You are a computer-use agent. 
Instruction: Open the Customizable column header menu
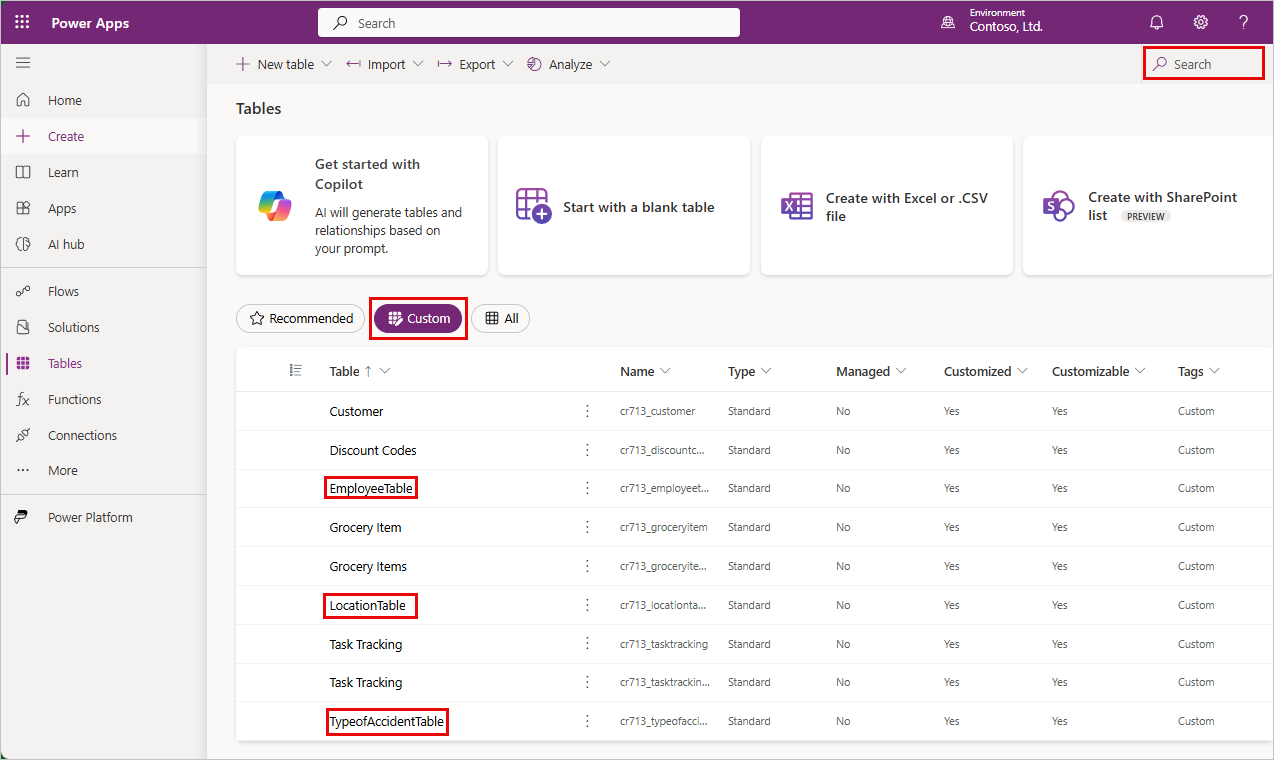point(1100,371)
